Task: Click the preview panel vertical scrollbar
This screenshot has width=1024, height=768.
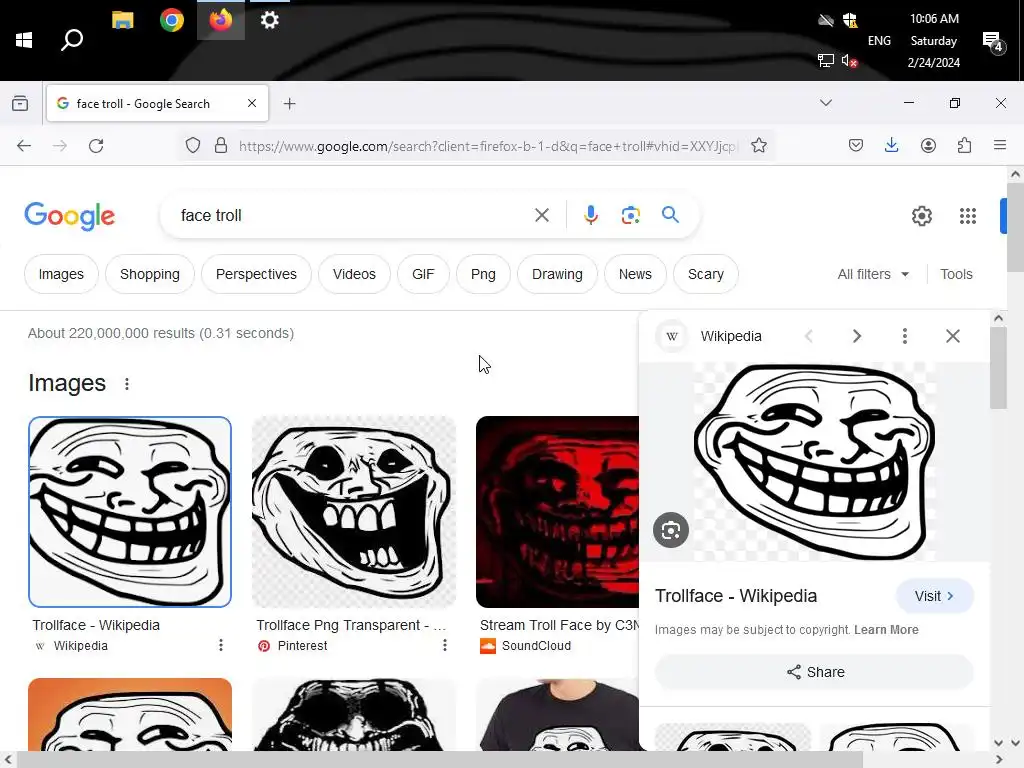Action: 998,368
